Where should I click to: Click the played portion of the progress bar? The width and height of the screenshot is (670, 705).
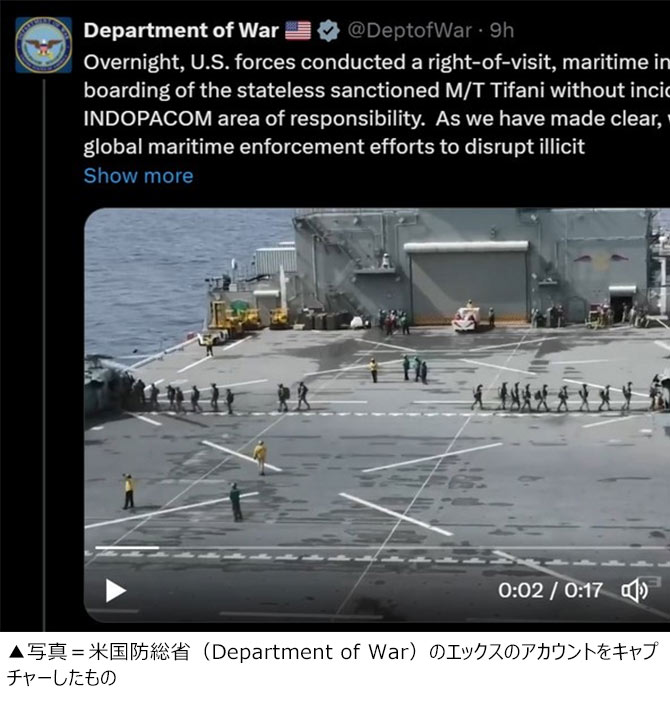point(127,548)
